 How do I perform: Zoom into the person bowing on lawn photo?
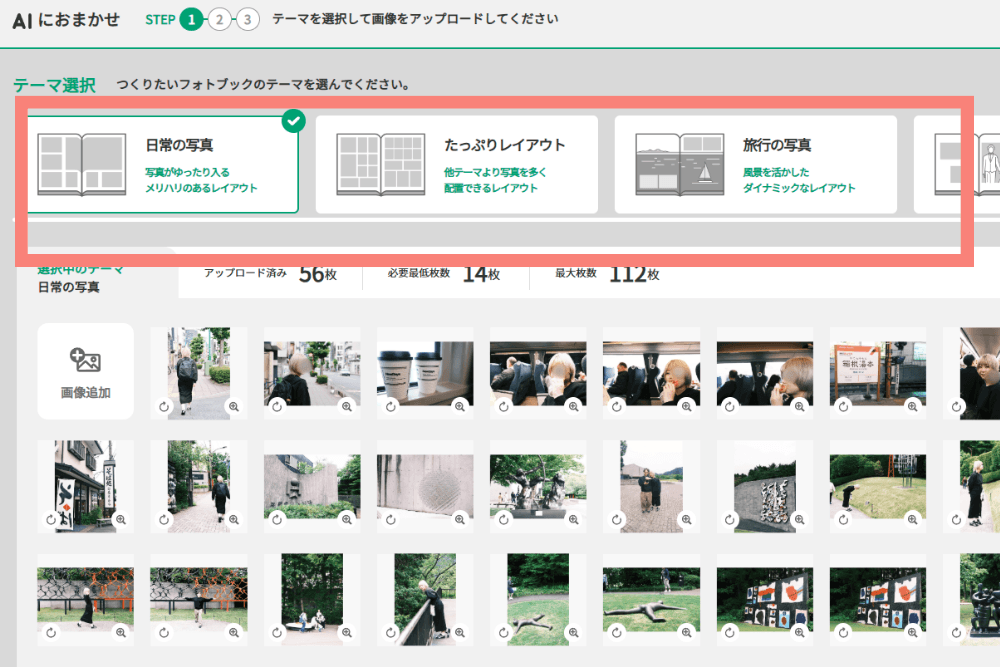[913, 519]
